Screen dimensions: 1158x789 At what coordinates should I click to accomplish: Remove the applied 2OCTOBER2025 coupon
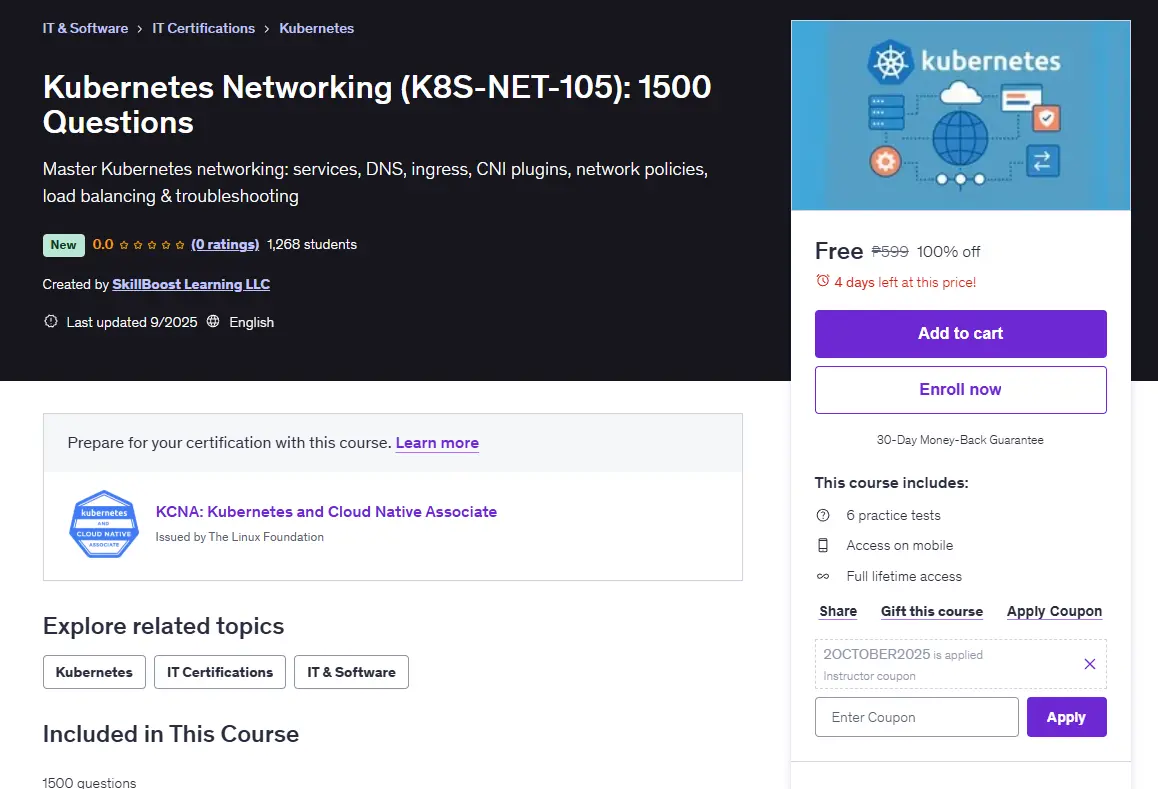(1089, 664)
